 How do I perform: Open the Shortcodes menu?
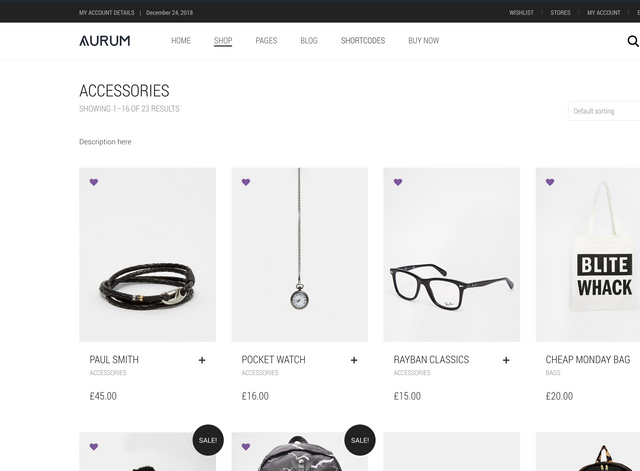pyautogui.click(x=363, y=41)
